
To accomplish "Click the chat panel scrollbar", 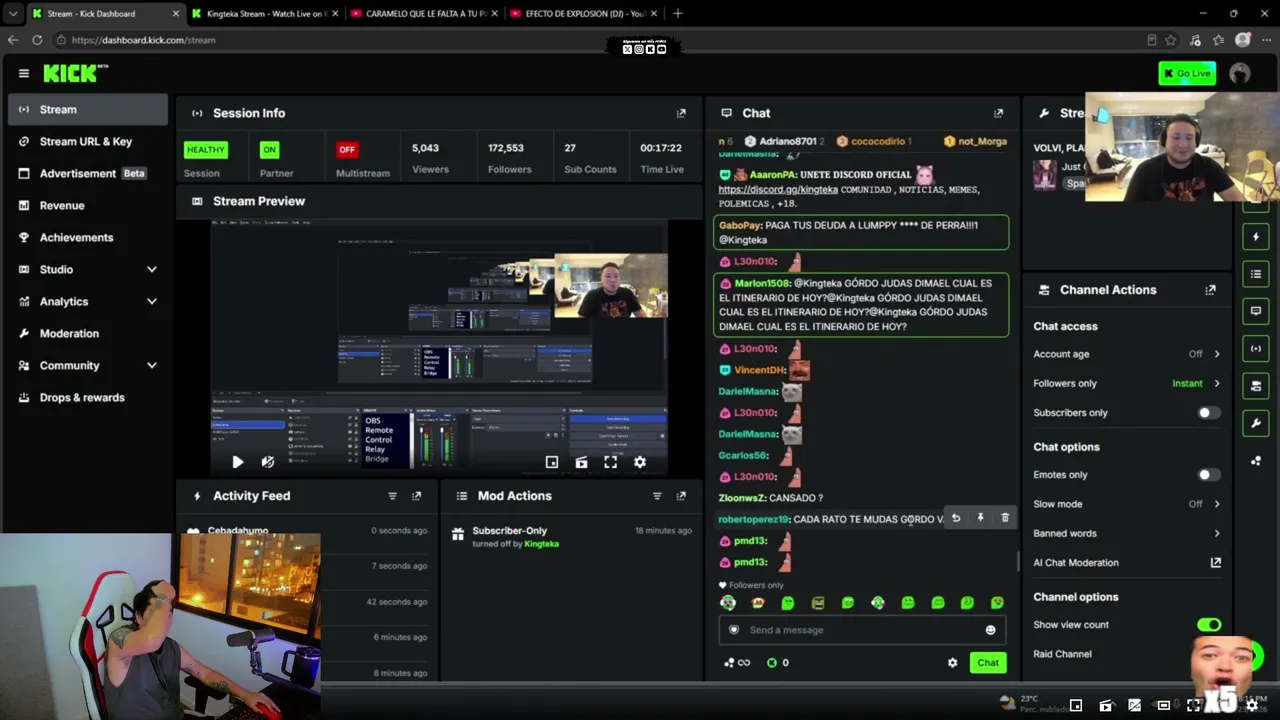I will tap(1018, 562).
